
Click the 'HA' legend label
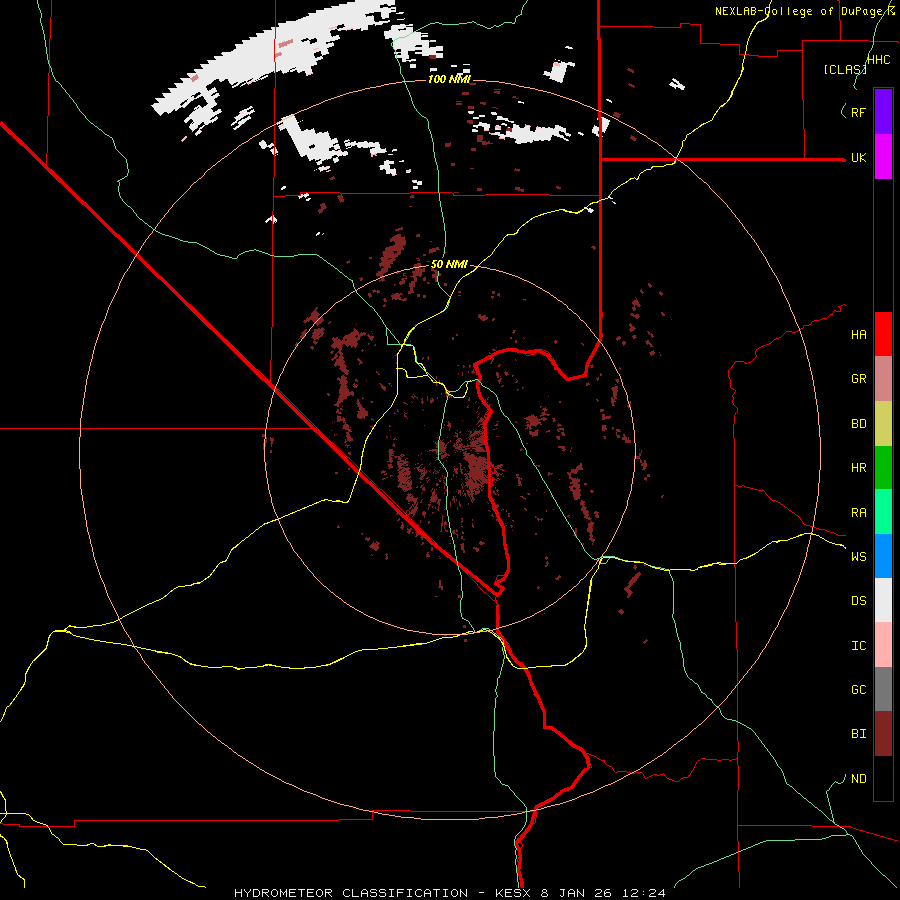coord(858,335)
